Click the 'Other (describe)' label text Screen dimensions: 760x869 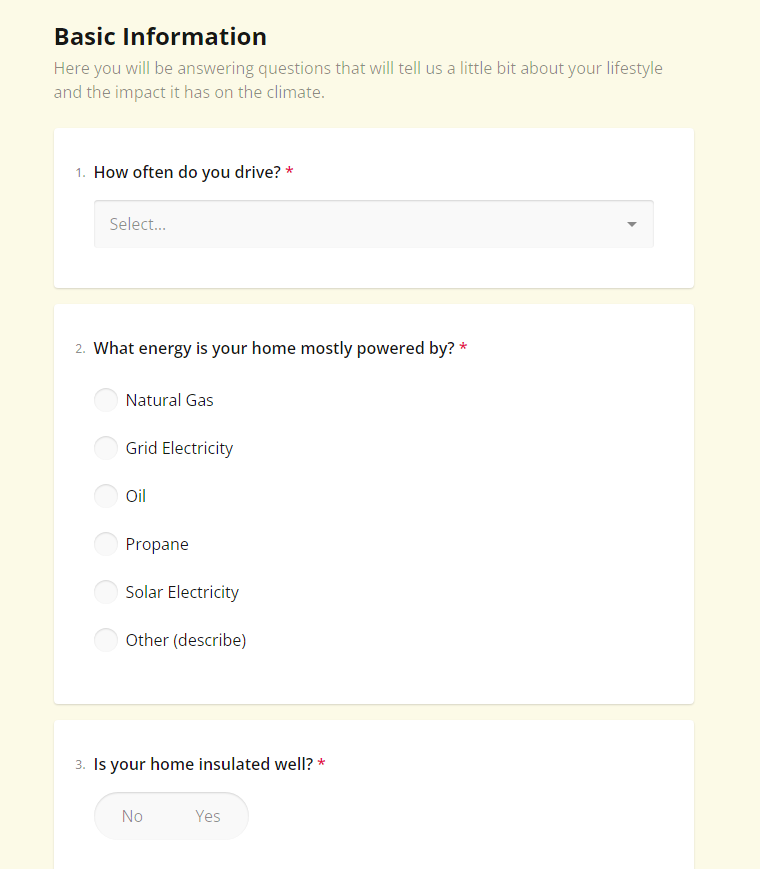click(x=185, y=640)
